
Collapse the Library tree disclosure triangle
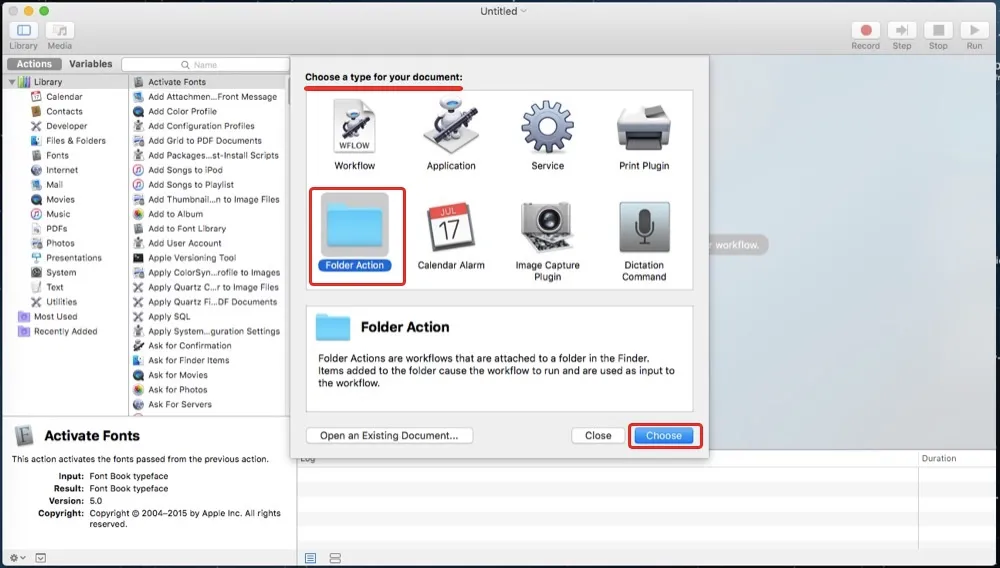coord(11,82)
